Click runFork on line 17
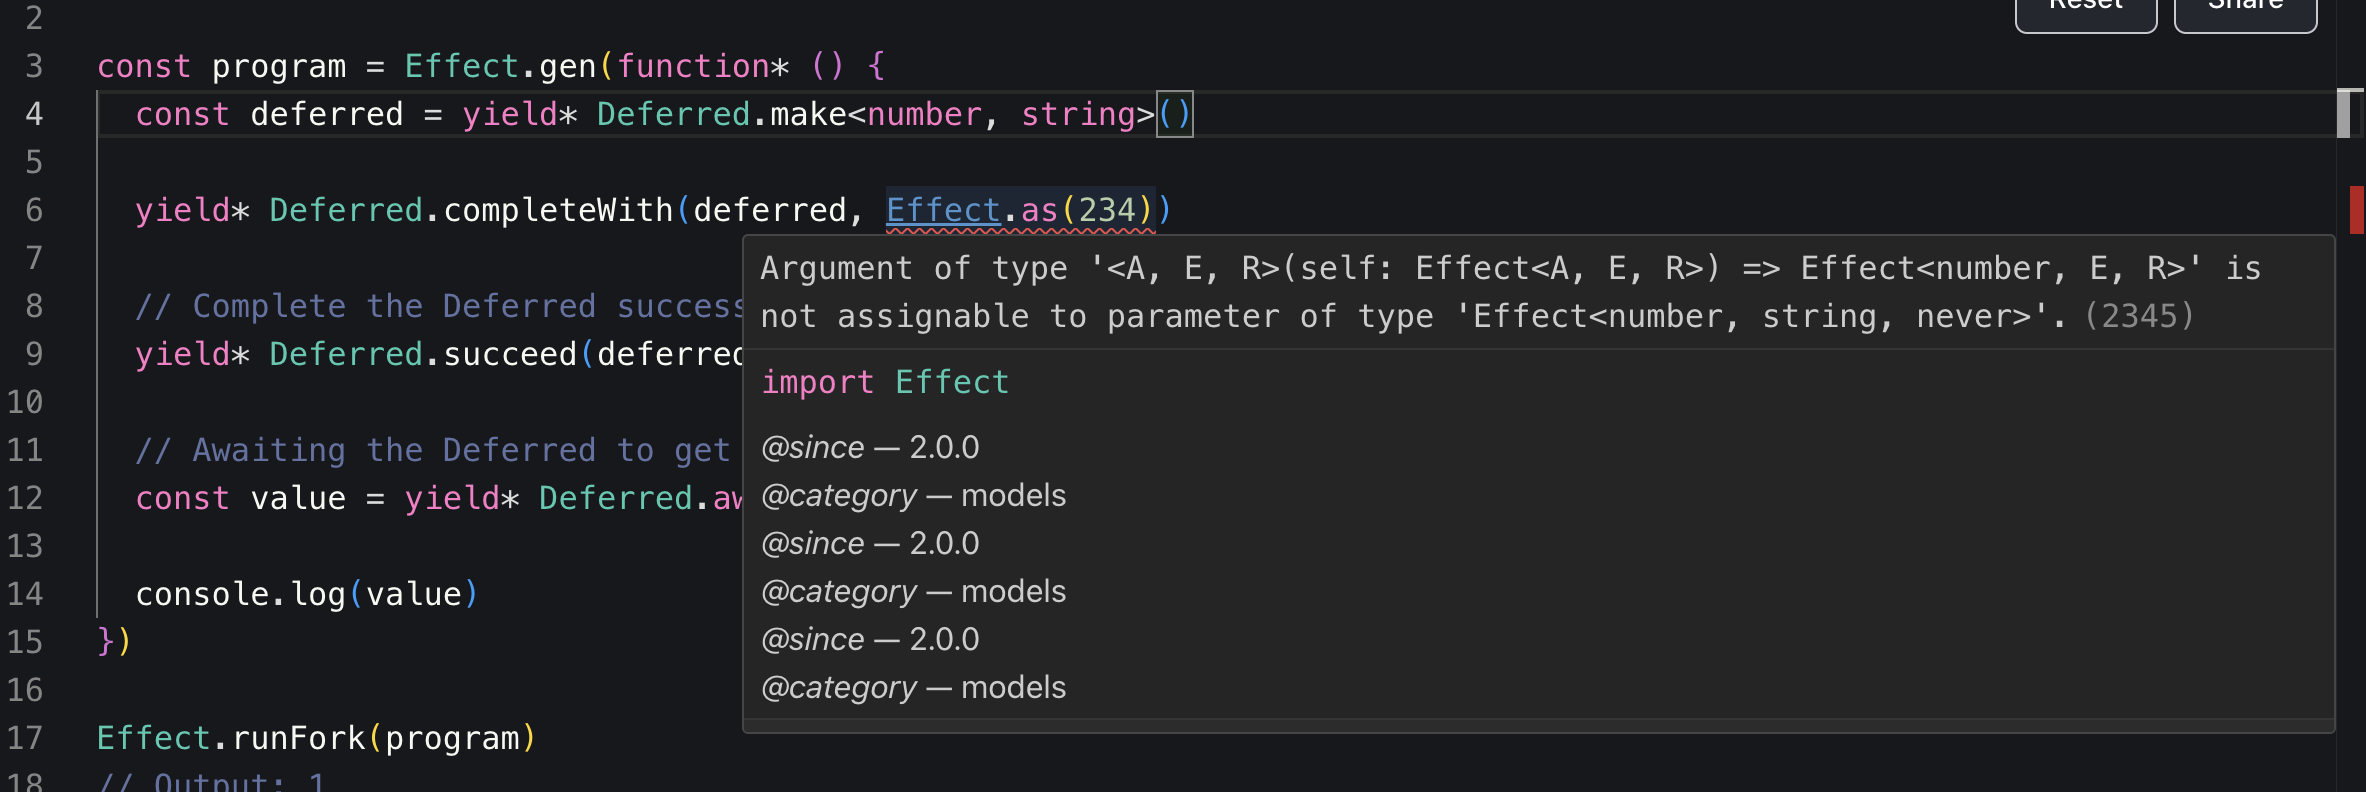Viewport: 2366px width, 792px height. 298,738
